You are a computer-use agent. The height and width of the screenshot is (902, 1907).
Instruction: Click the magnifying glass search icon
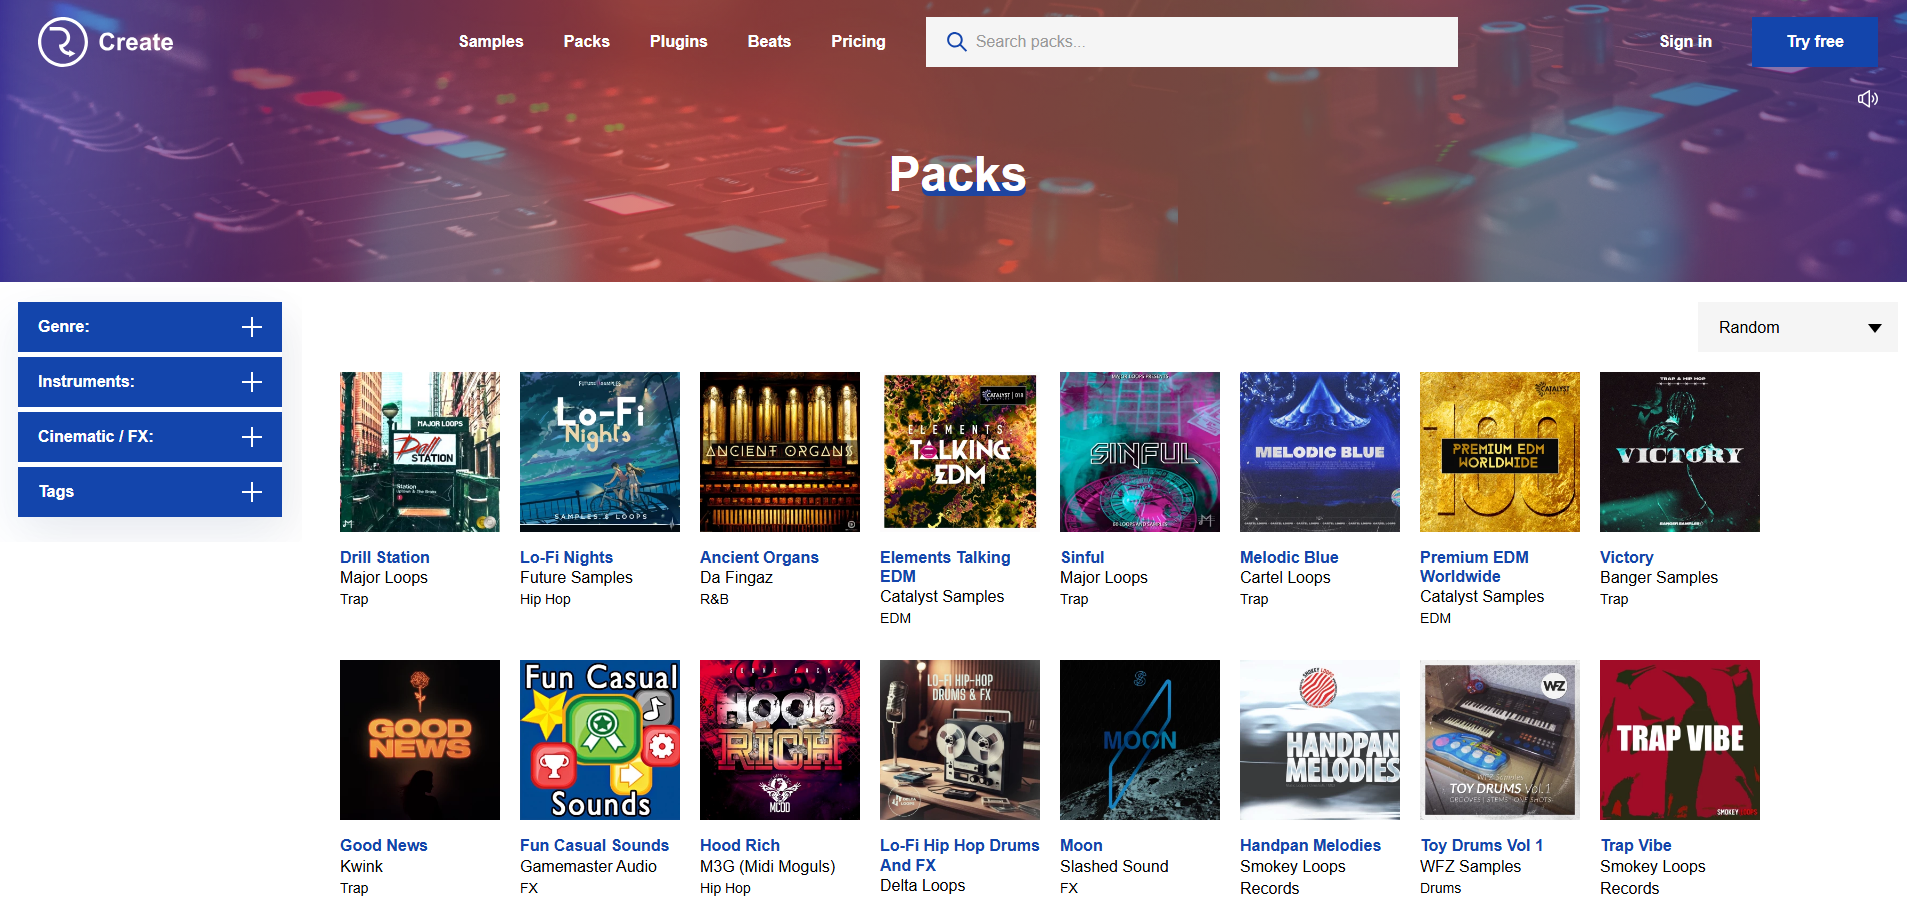coord(956,42)
